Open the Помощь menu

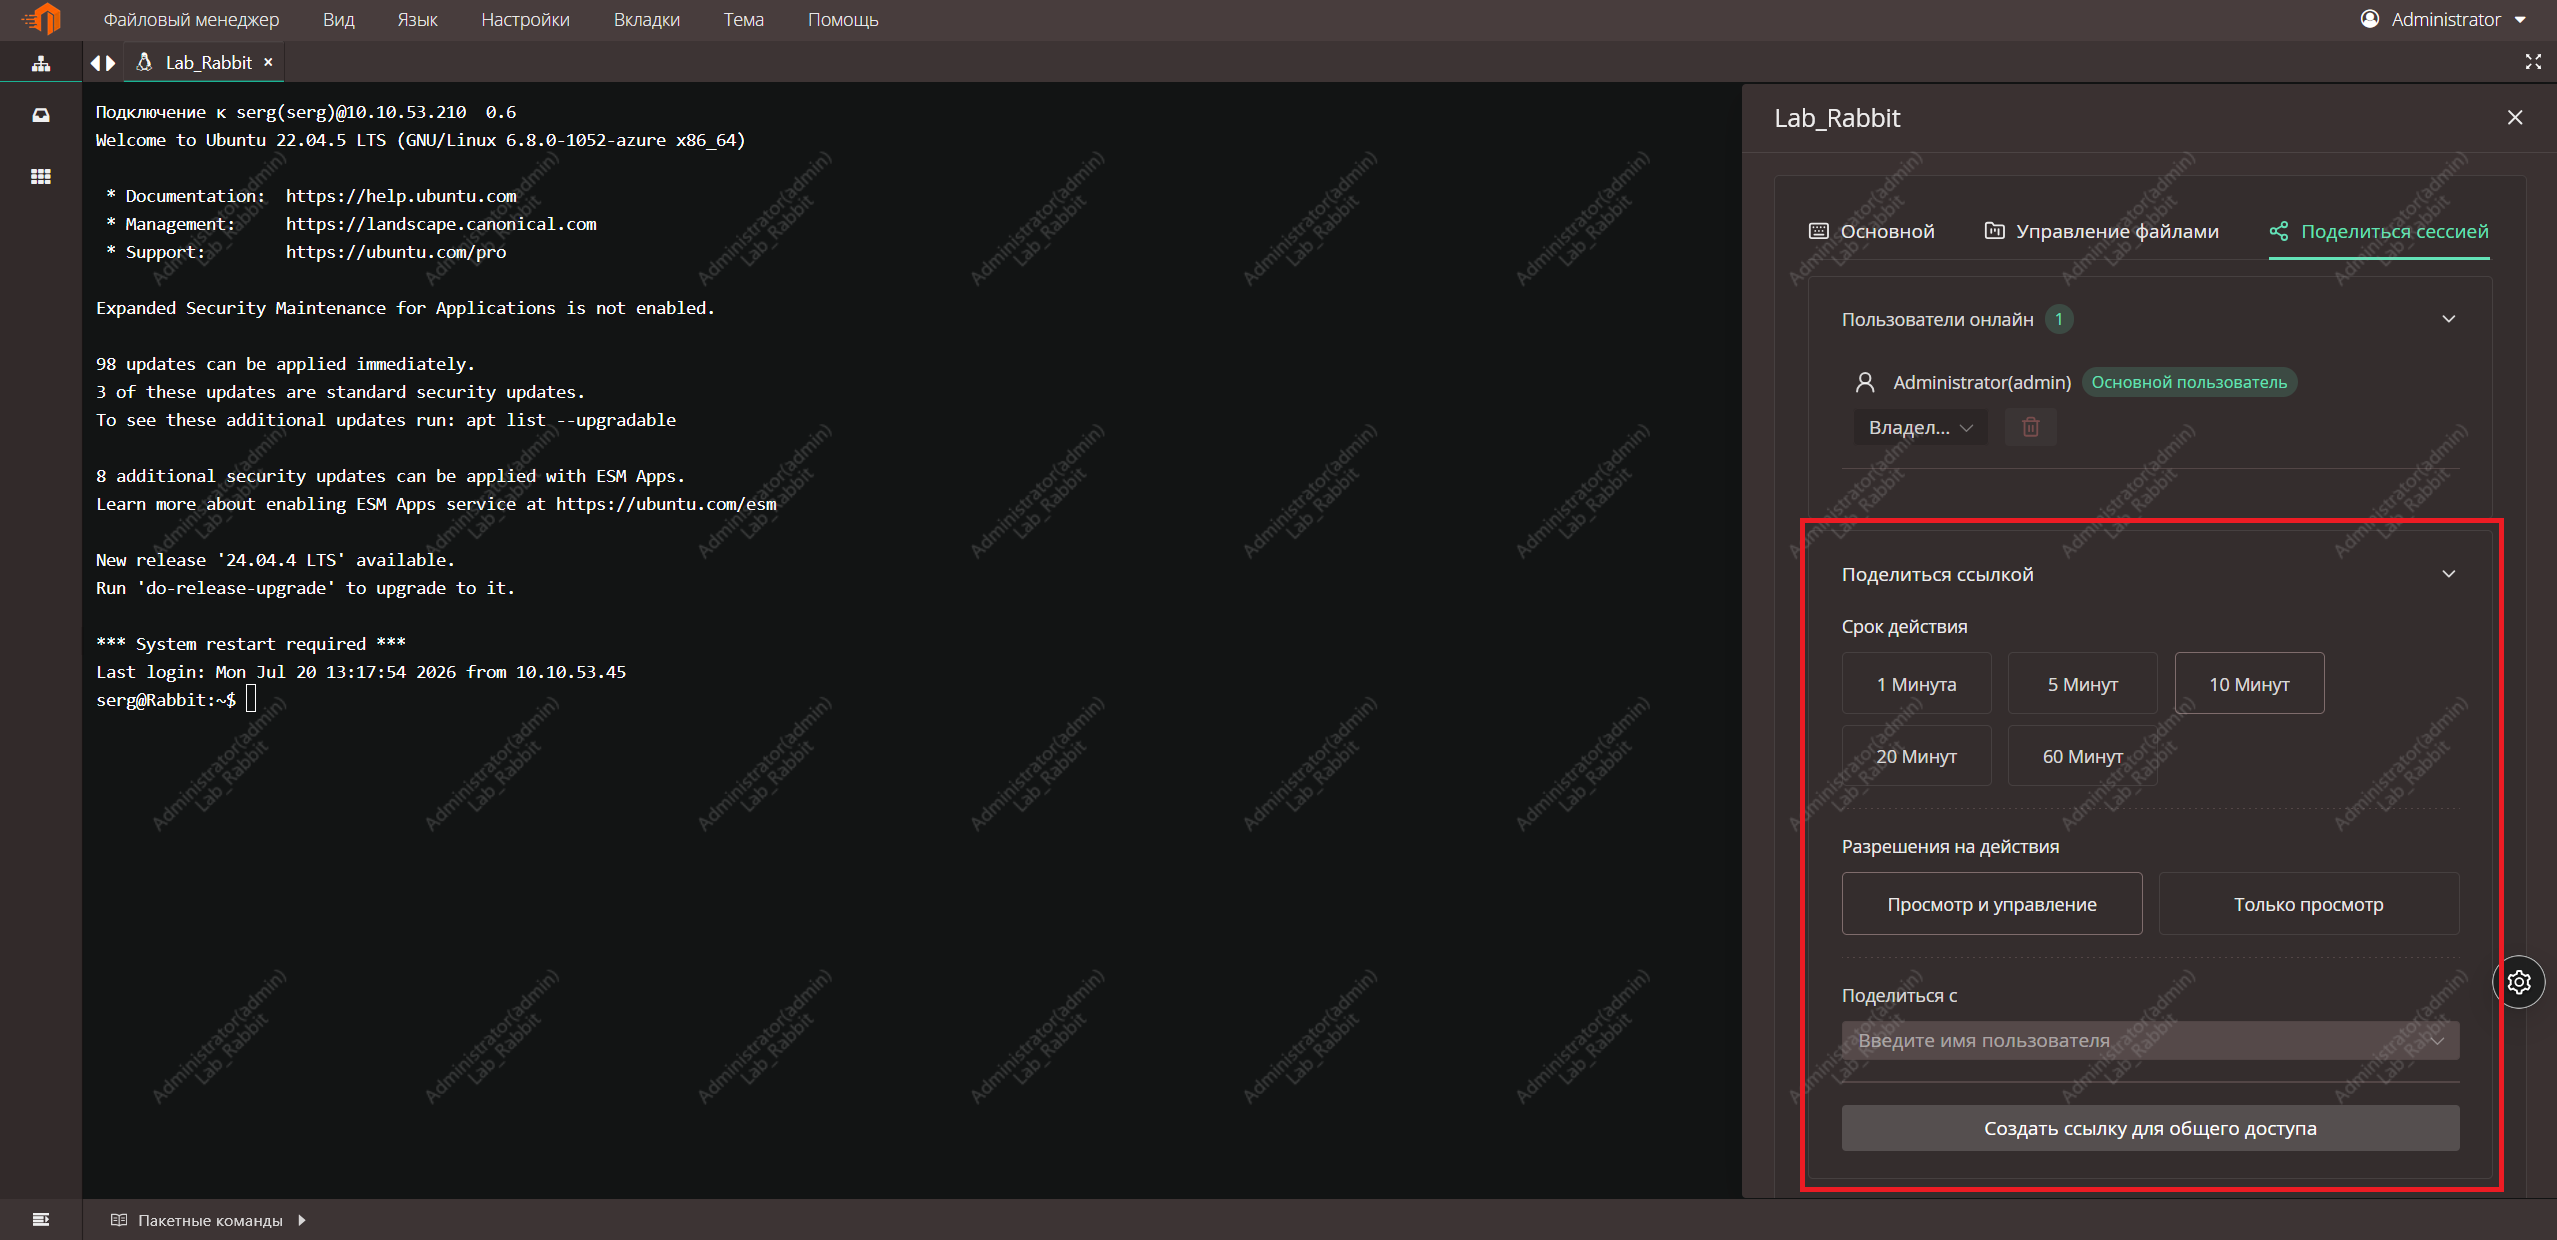843,20
